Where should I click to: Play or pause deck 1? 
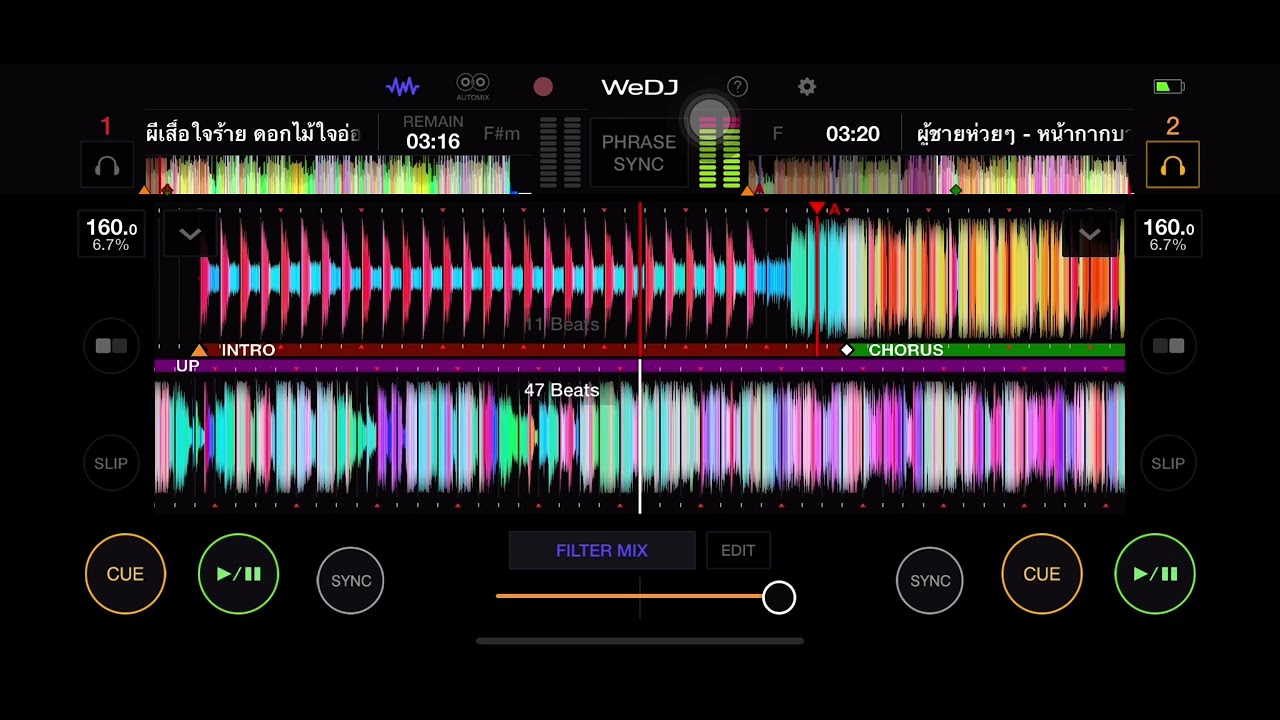pos(238,574)
